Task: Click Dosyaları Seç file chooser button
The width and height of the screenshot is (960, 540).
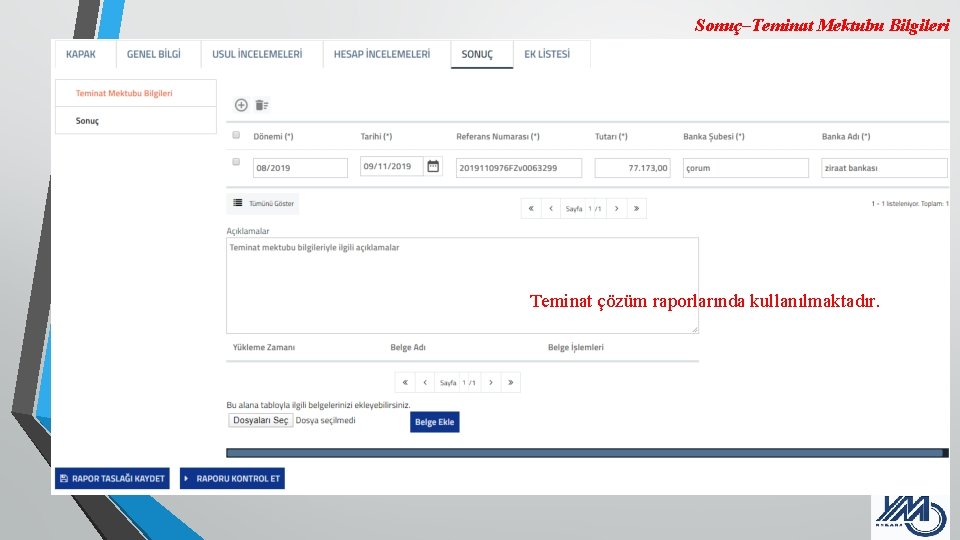Action: (260, 421)
